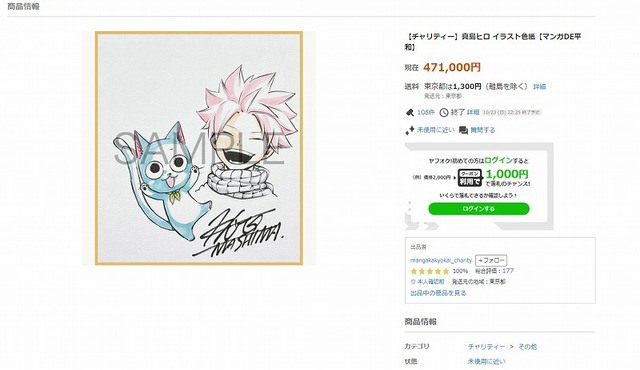Click the 本人確認済 verification icon
640x370 pixels.
click(x=413, y=281)
